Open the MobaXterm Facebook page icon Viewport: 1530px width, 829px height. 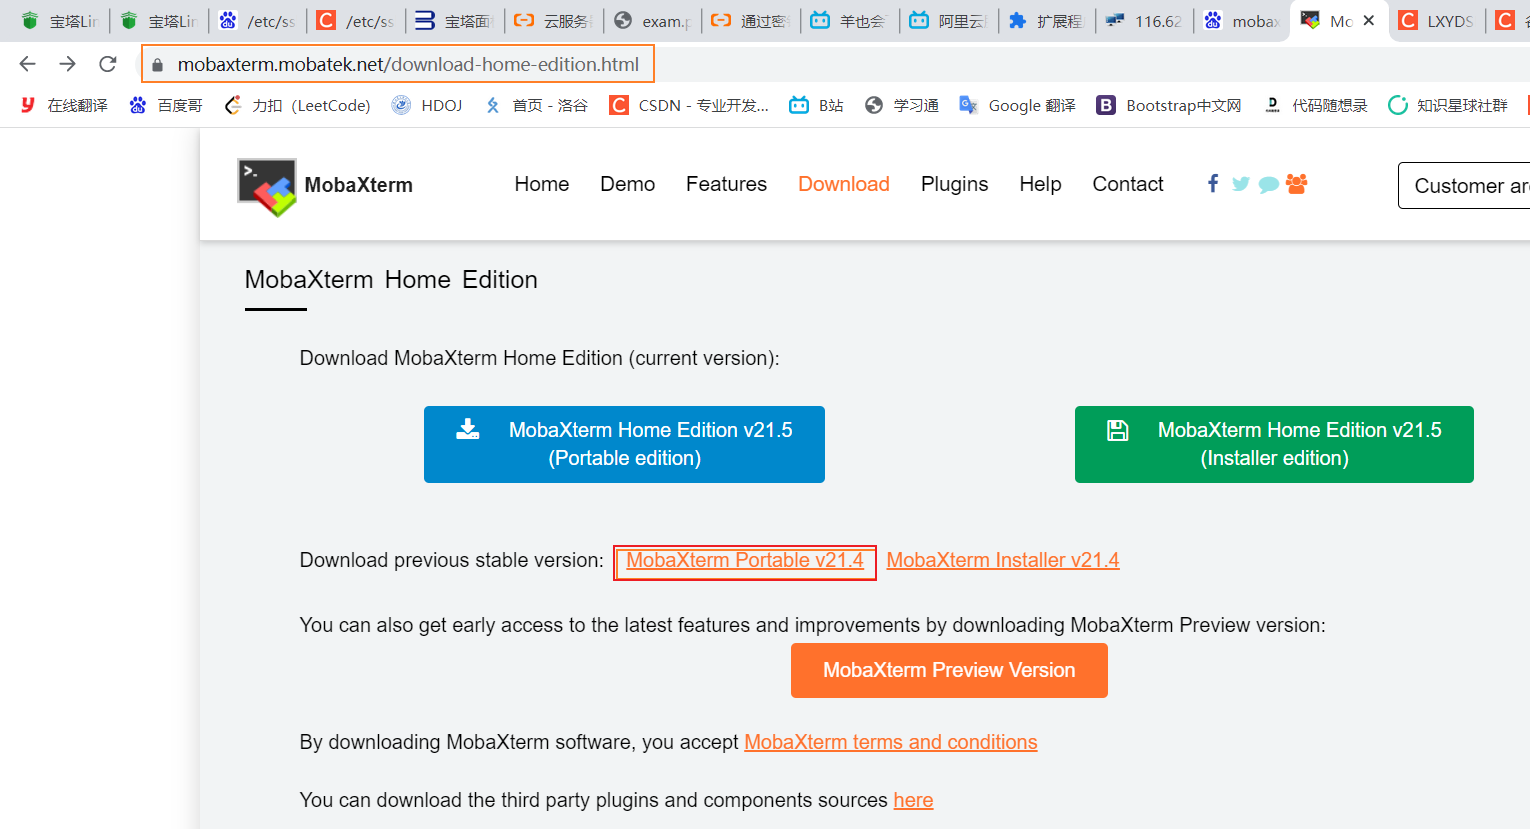coord(1213,184)
